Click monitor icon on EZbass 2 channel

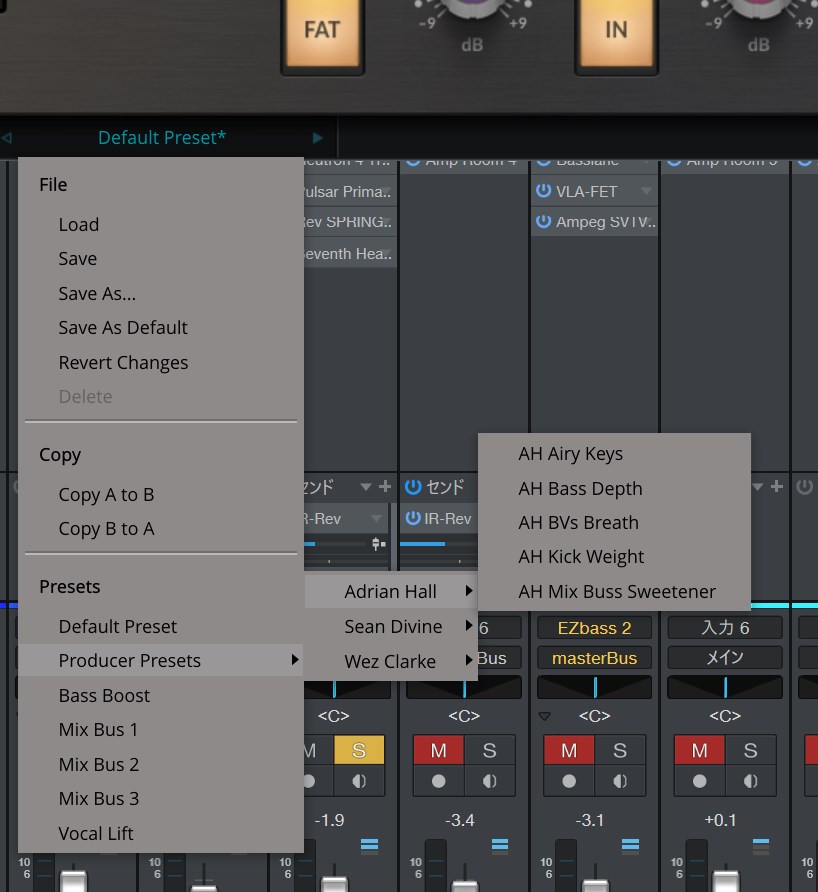619,781
